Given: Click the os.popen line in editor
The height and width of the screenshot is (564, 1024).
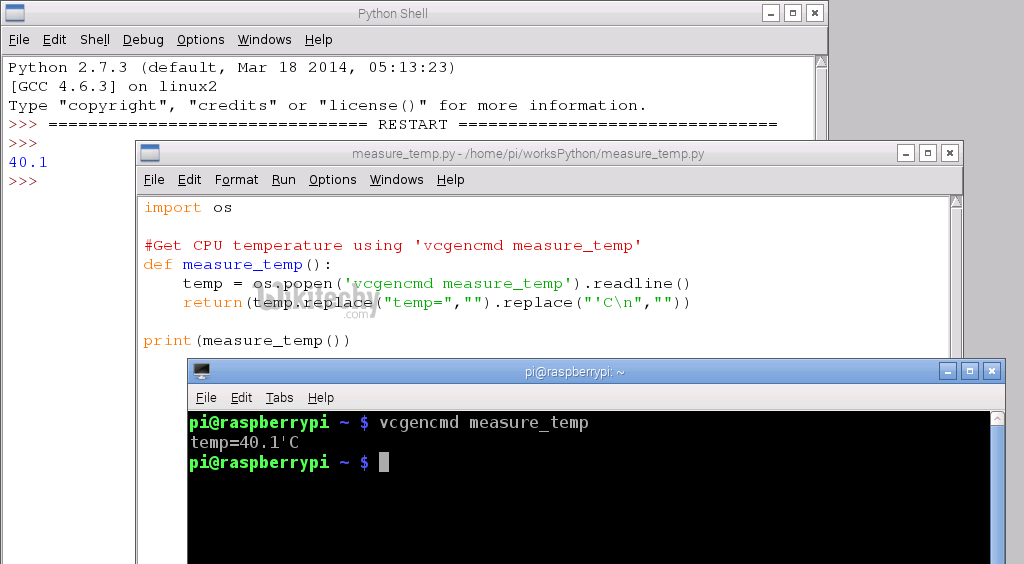Looking at the screenshot, I should point(436,284).
